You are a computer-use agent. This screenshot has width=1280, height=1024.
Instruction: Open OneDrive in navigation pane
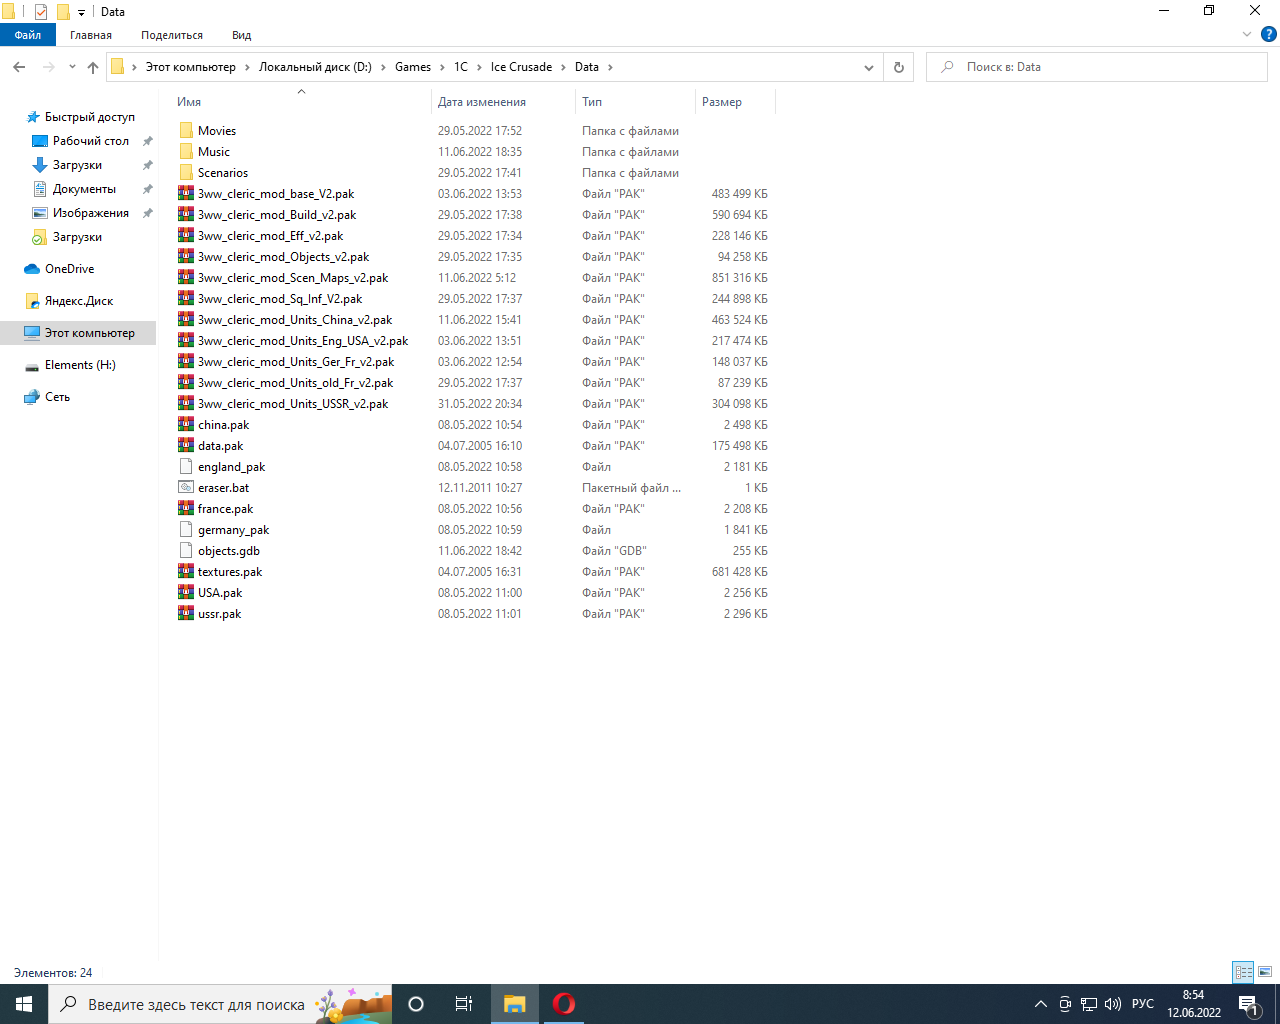click(x=70, y=269)
